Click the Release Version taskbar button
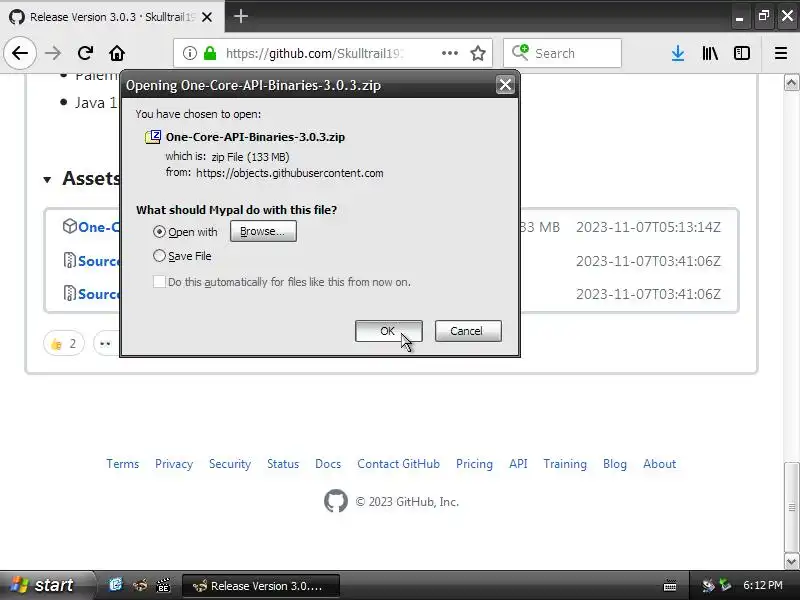Viewport: 800px width, 600px height. coord(260,586)
